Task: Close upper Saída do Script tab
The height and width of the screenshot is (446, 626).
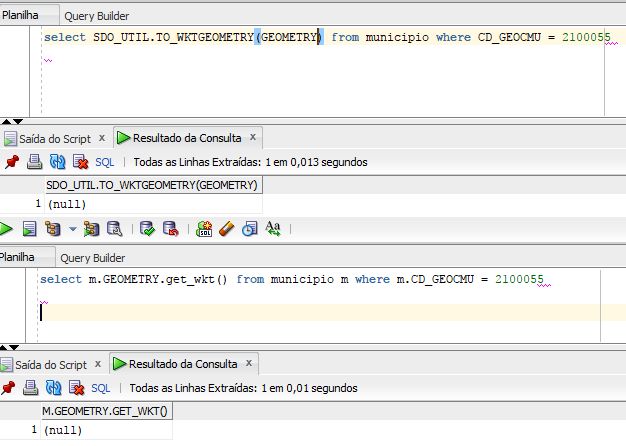Action: click(102, 138)
